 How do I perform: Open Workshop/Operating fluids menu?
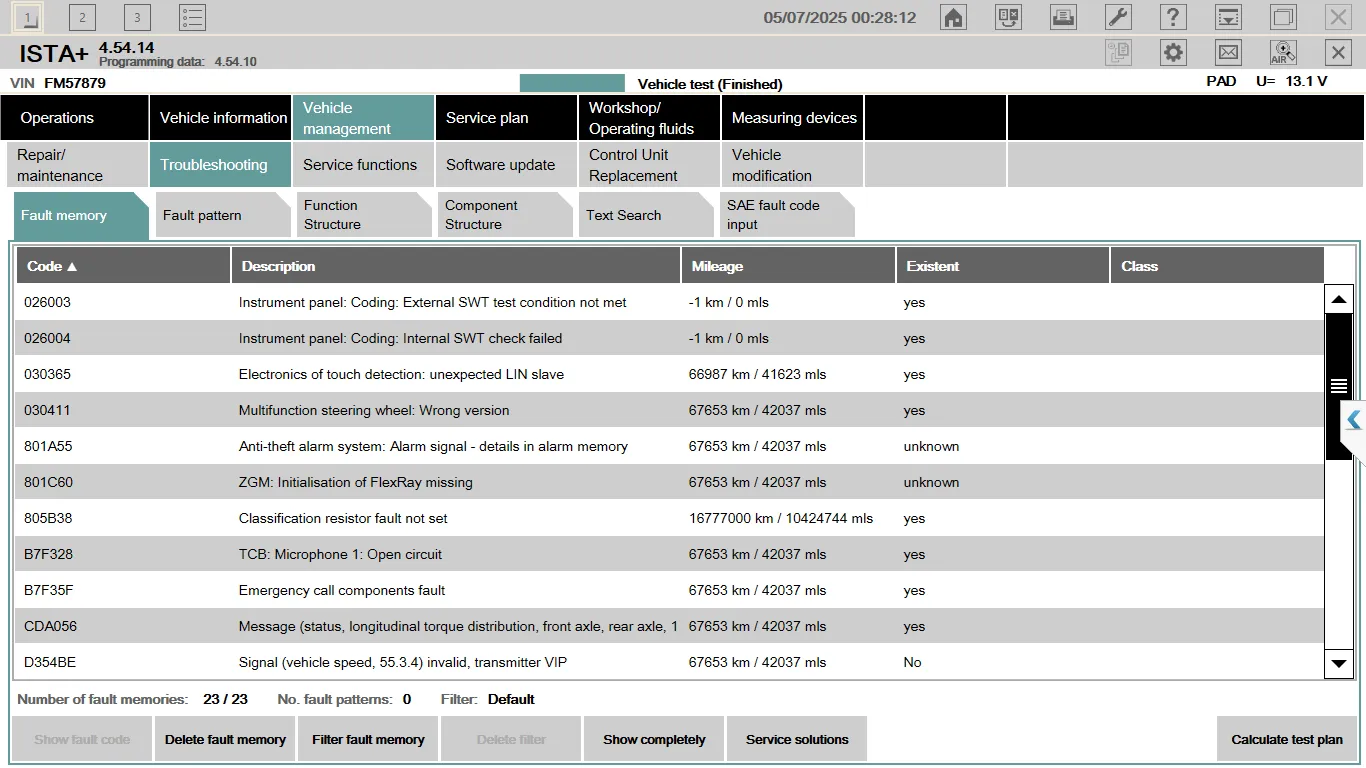pyautogui.click(x=649, y=117)
